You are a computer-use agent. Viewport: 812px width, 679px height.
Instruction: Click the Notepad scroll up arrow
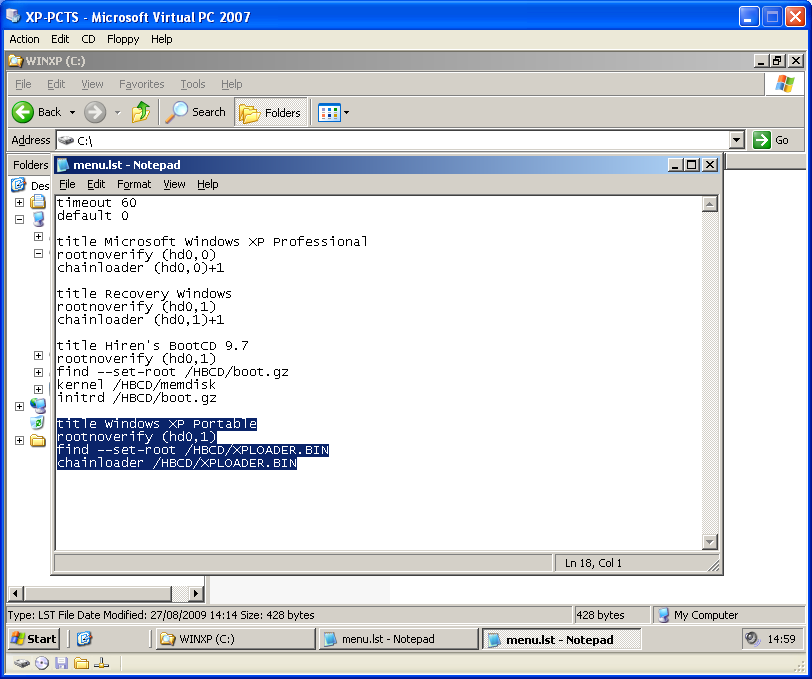709,204
